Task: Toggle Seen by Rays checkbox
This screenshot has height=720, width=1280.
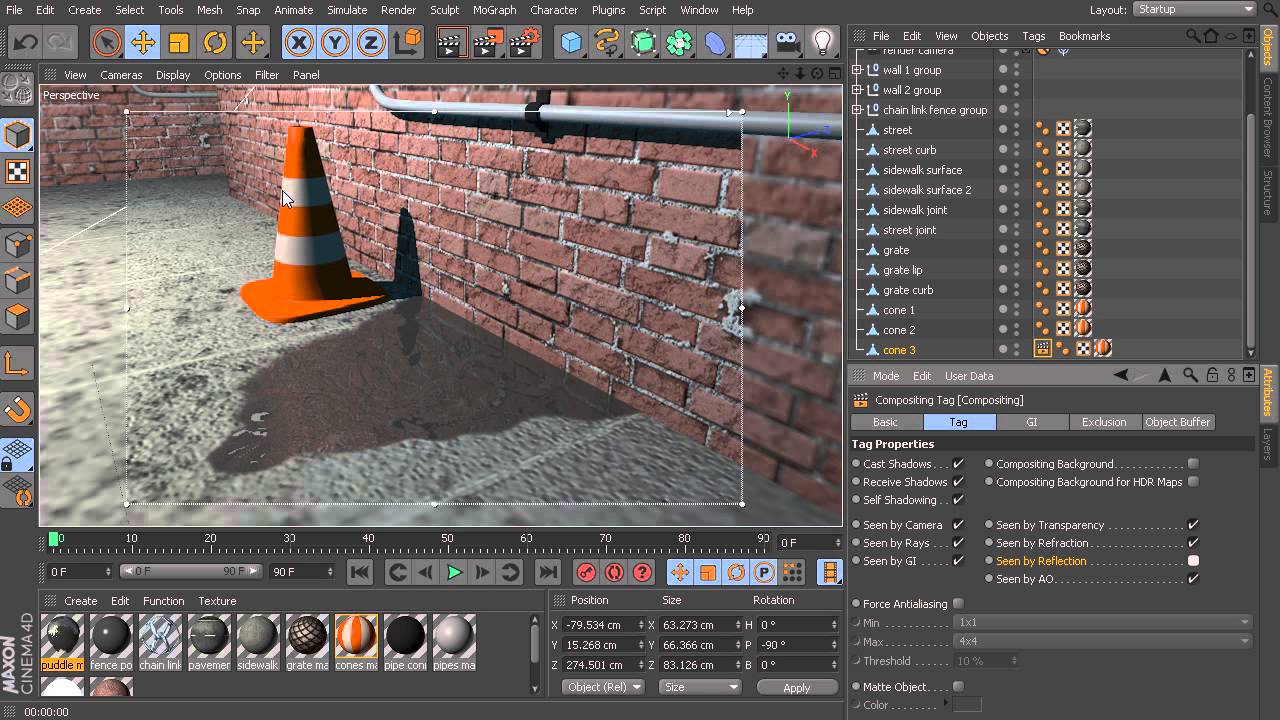Action: [x=958, y=543]
